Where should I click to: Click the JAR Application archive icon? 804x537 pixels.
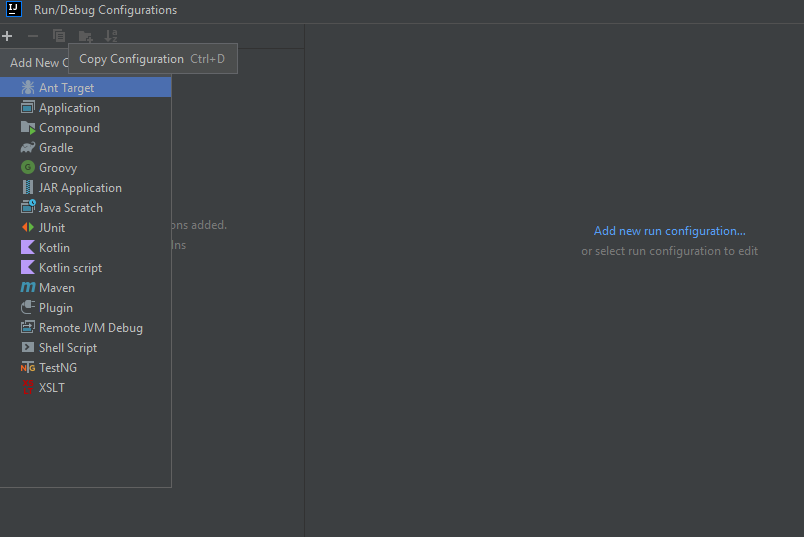28,187
